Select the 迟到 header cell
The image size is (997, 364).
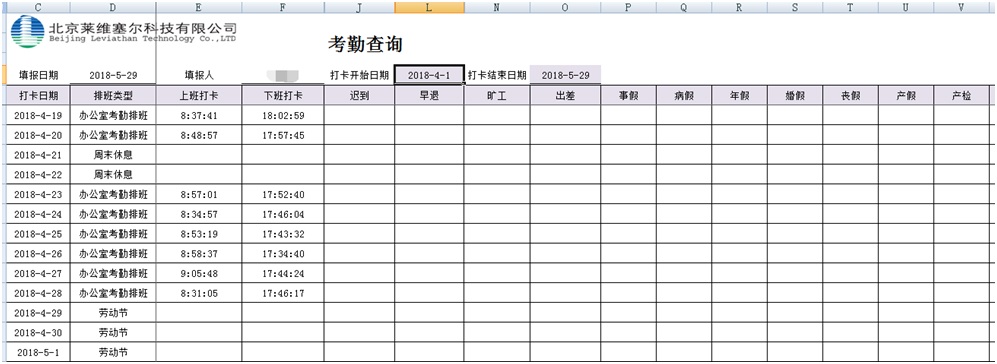tap(359, 95)
